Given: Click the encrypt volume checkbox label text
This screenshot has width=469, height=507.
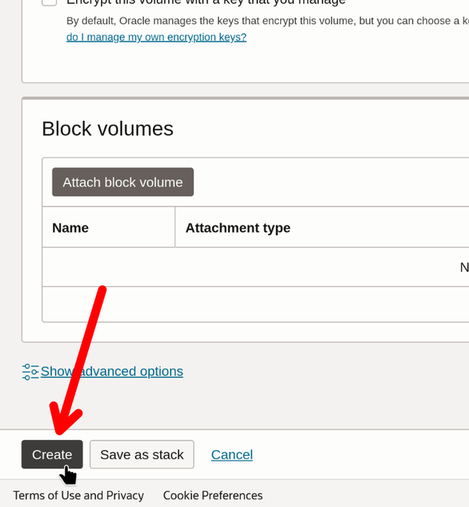Looking at the screenshot, I should tap(206, 3).
